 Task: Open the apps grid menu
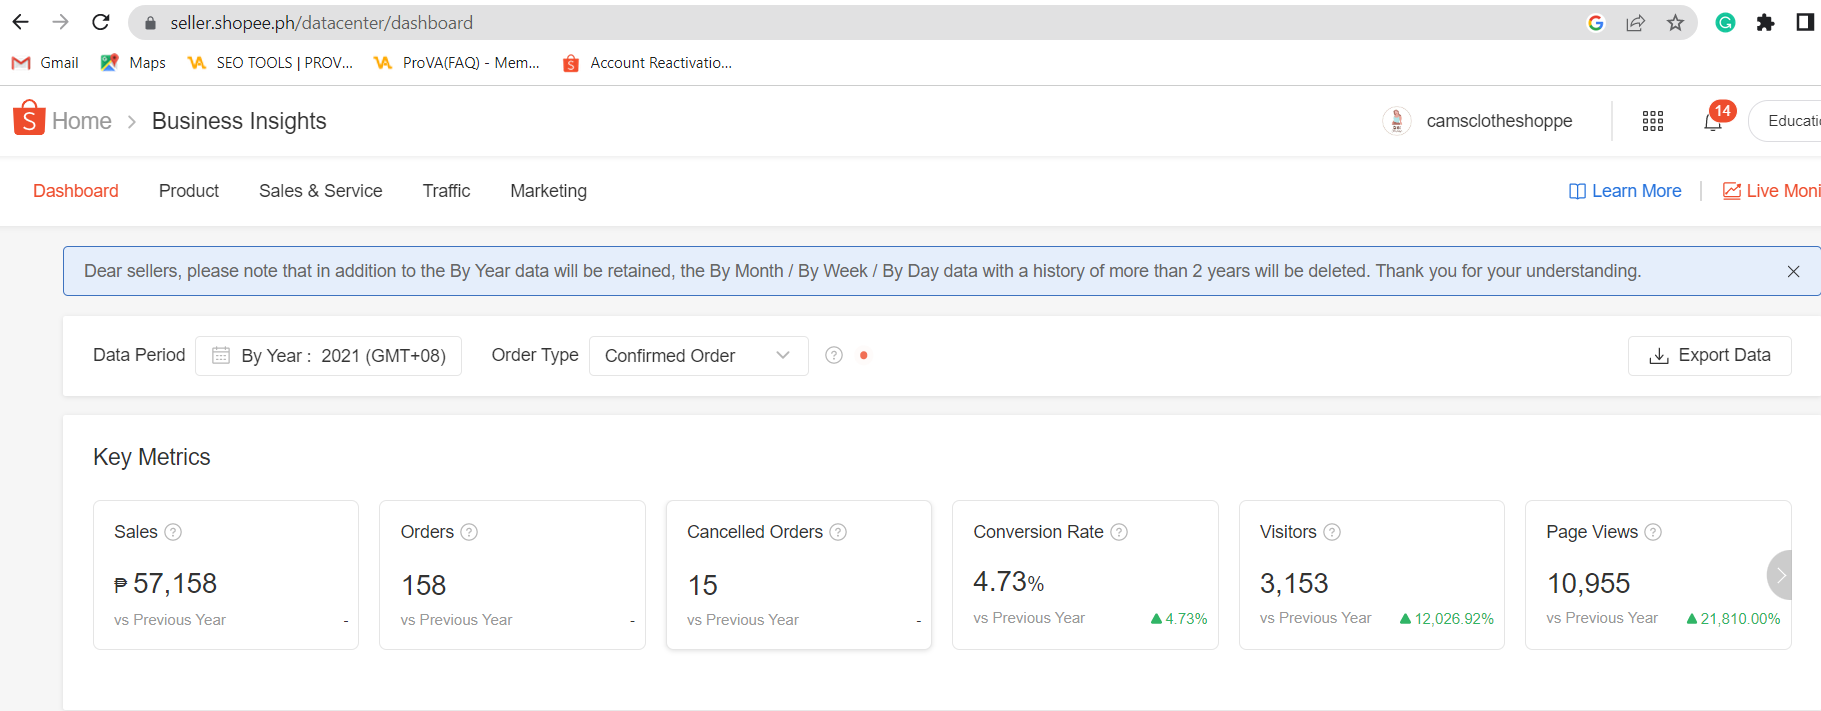tap(1653, 121)
